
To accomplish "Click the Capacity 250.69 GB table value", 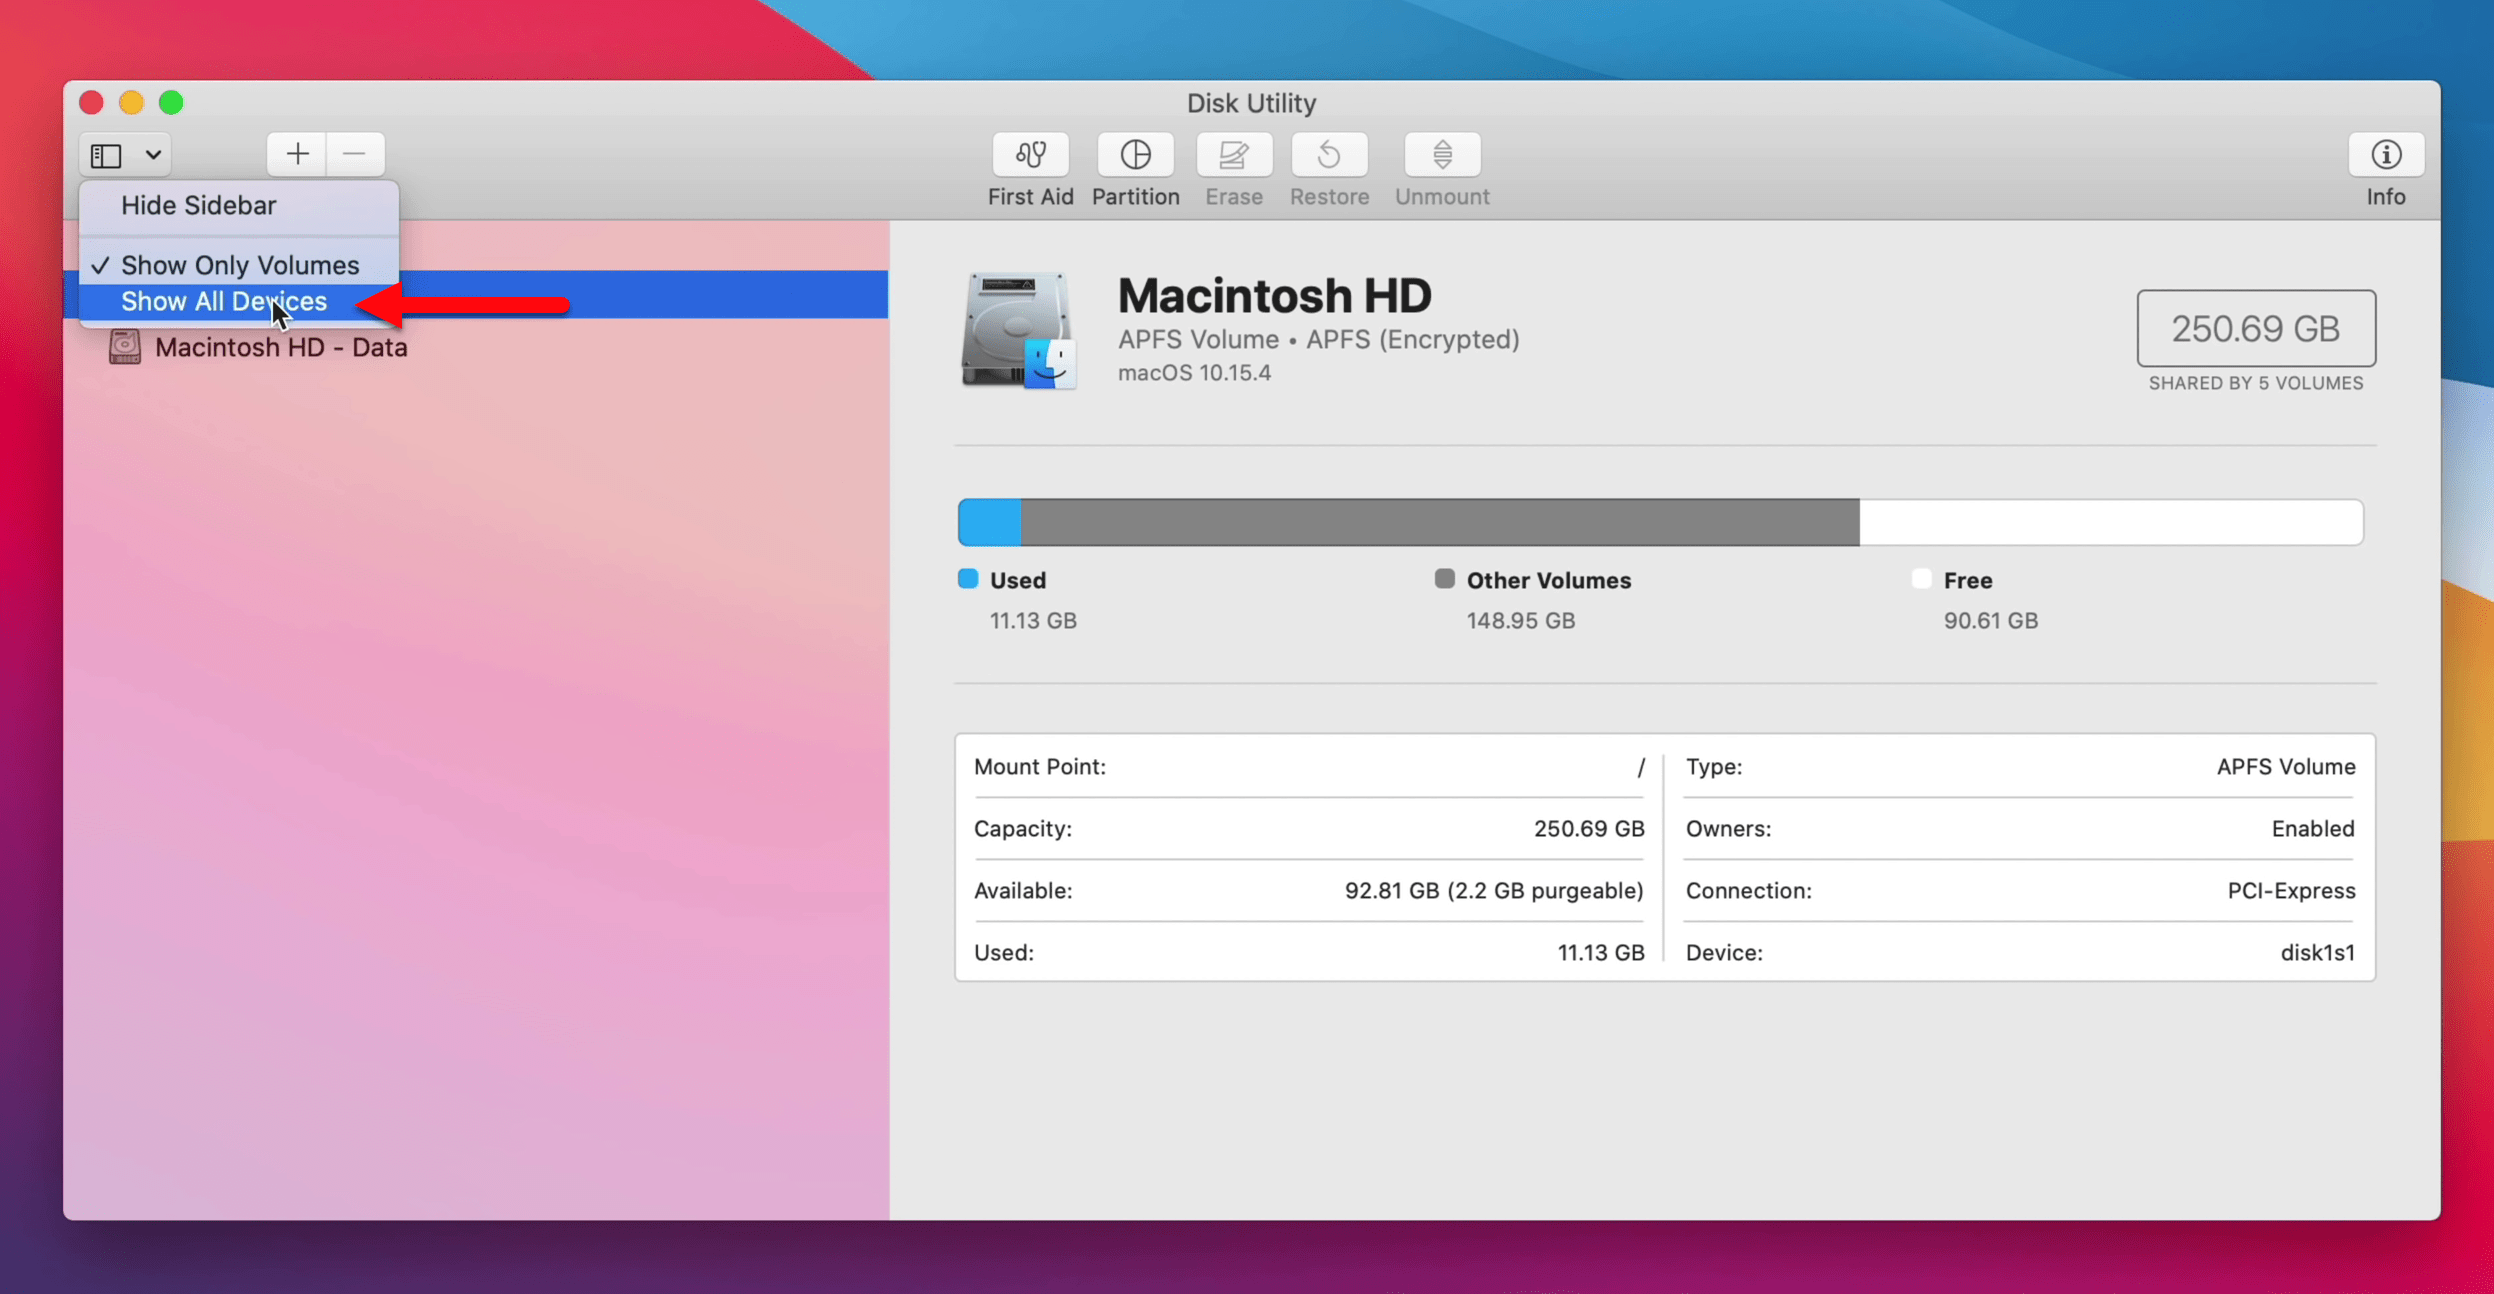I will (1589, 829).
